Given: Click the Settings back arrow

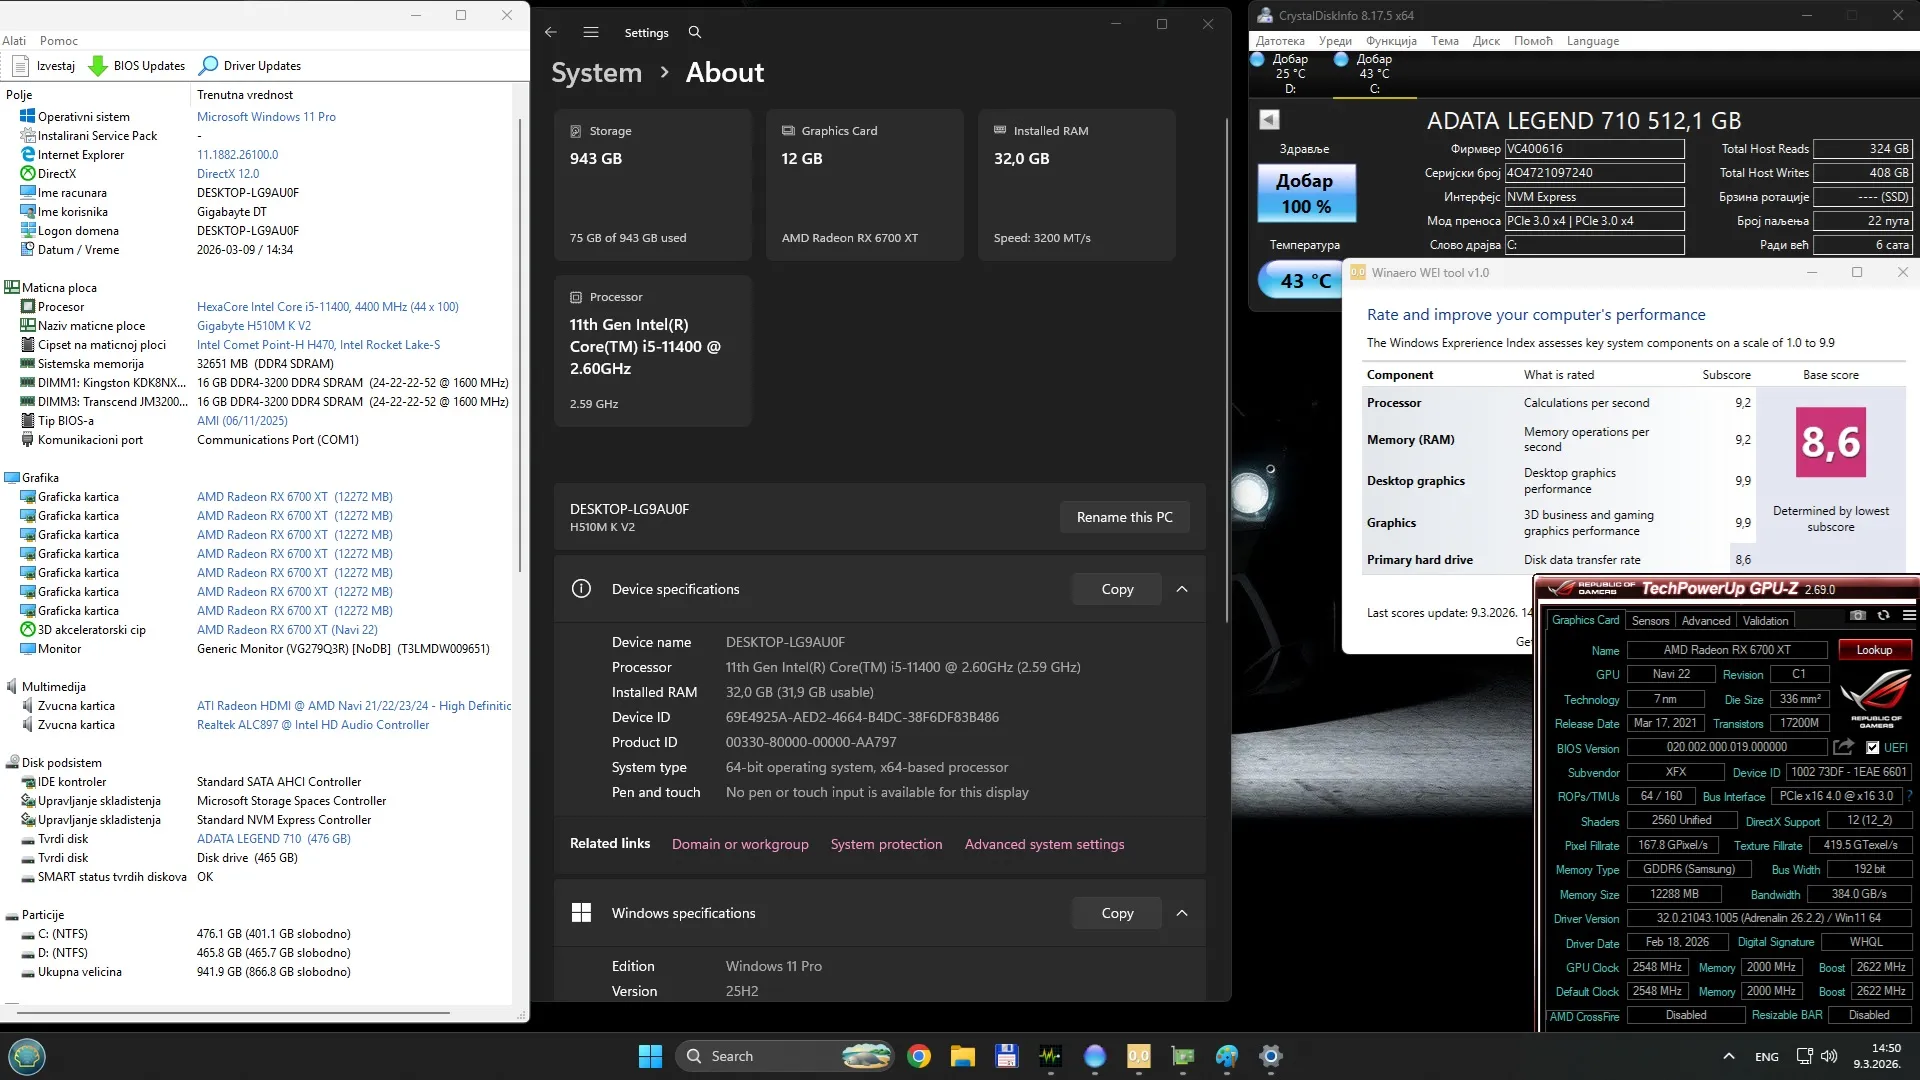Looking at the screenshot, I should (551, 32).
